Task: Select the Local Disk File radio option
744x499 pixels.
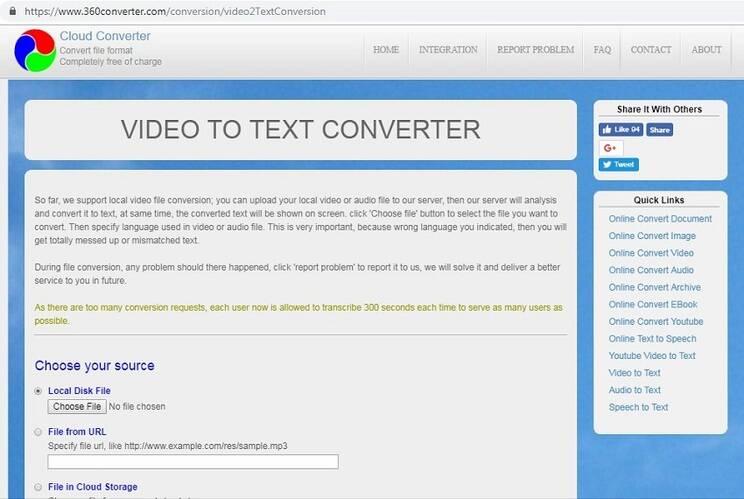Action: pos(39,391)
